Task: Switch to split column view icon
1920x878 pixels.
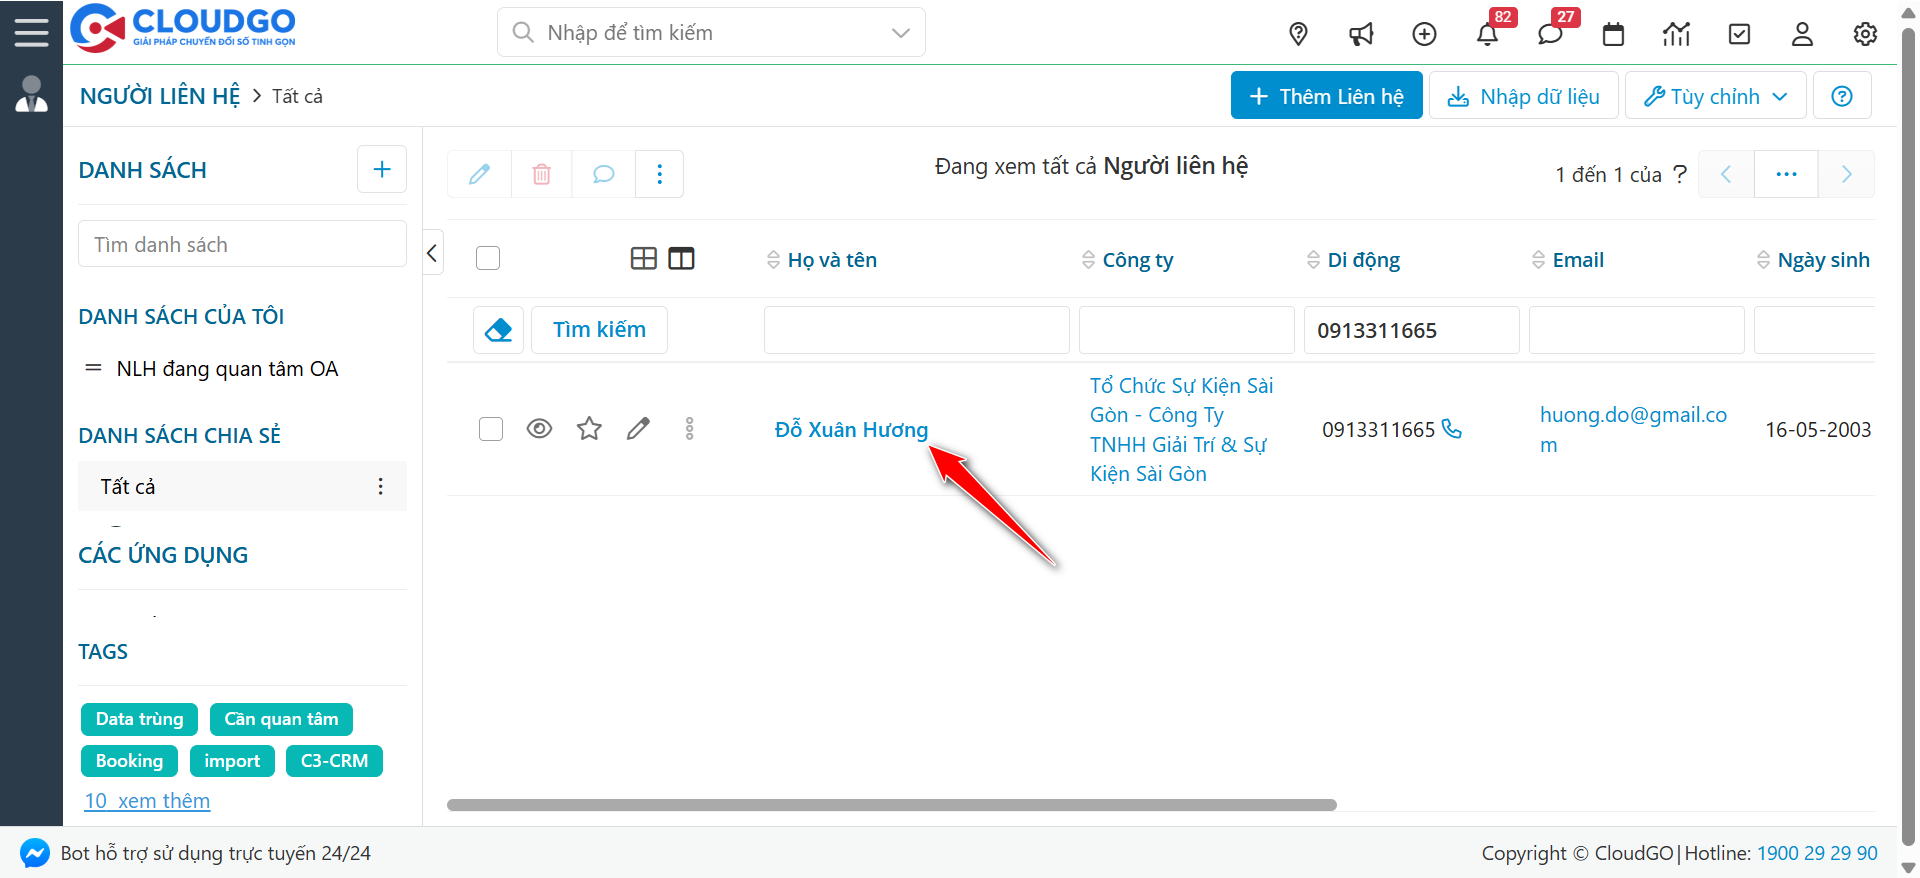Action: pos(681,259)
